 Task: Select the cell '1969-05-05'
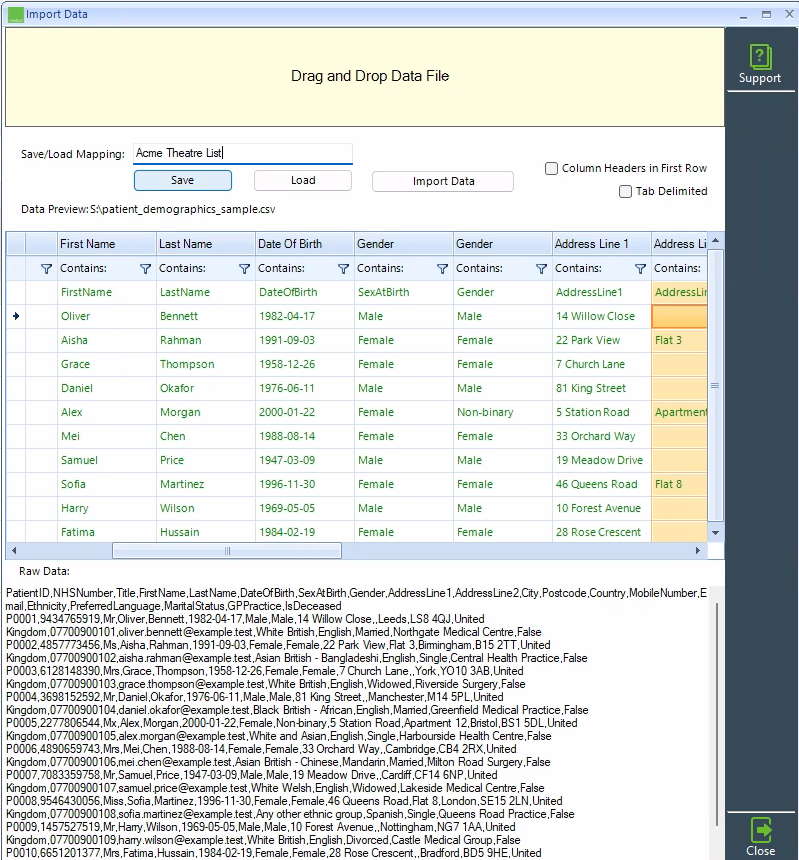coord(305,508)
